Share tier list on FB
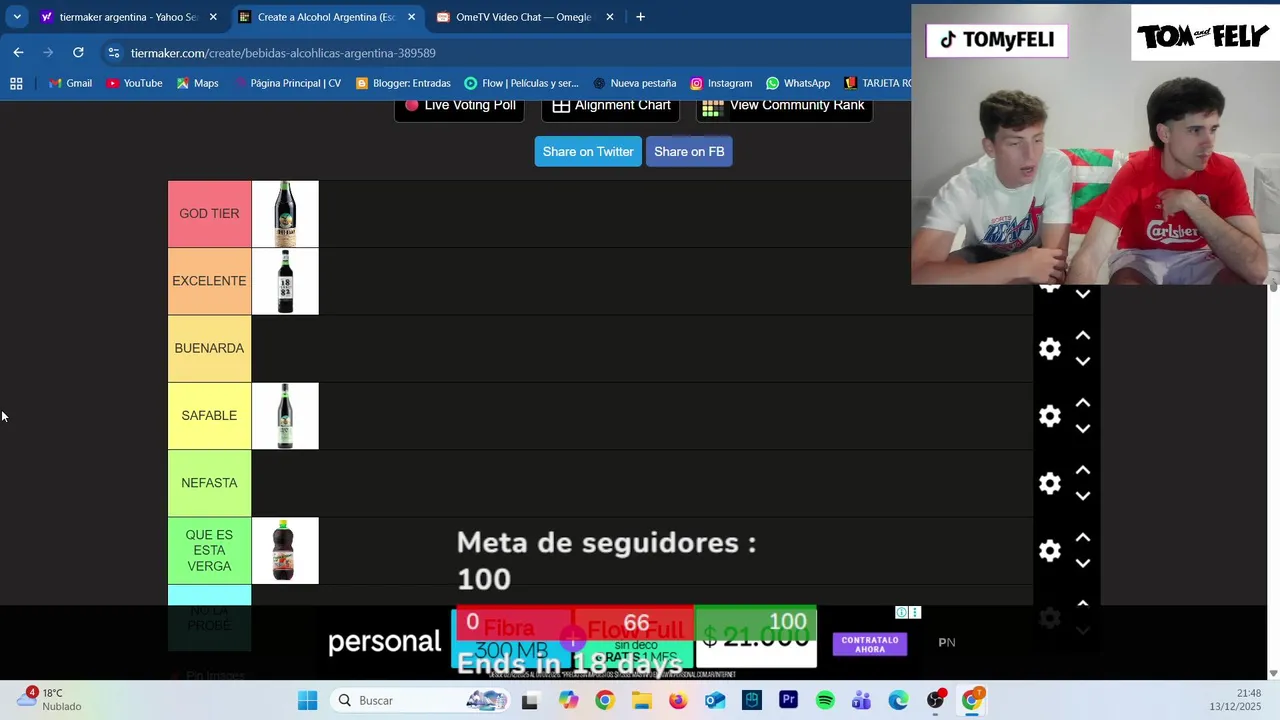 coord(689,152)
